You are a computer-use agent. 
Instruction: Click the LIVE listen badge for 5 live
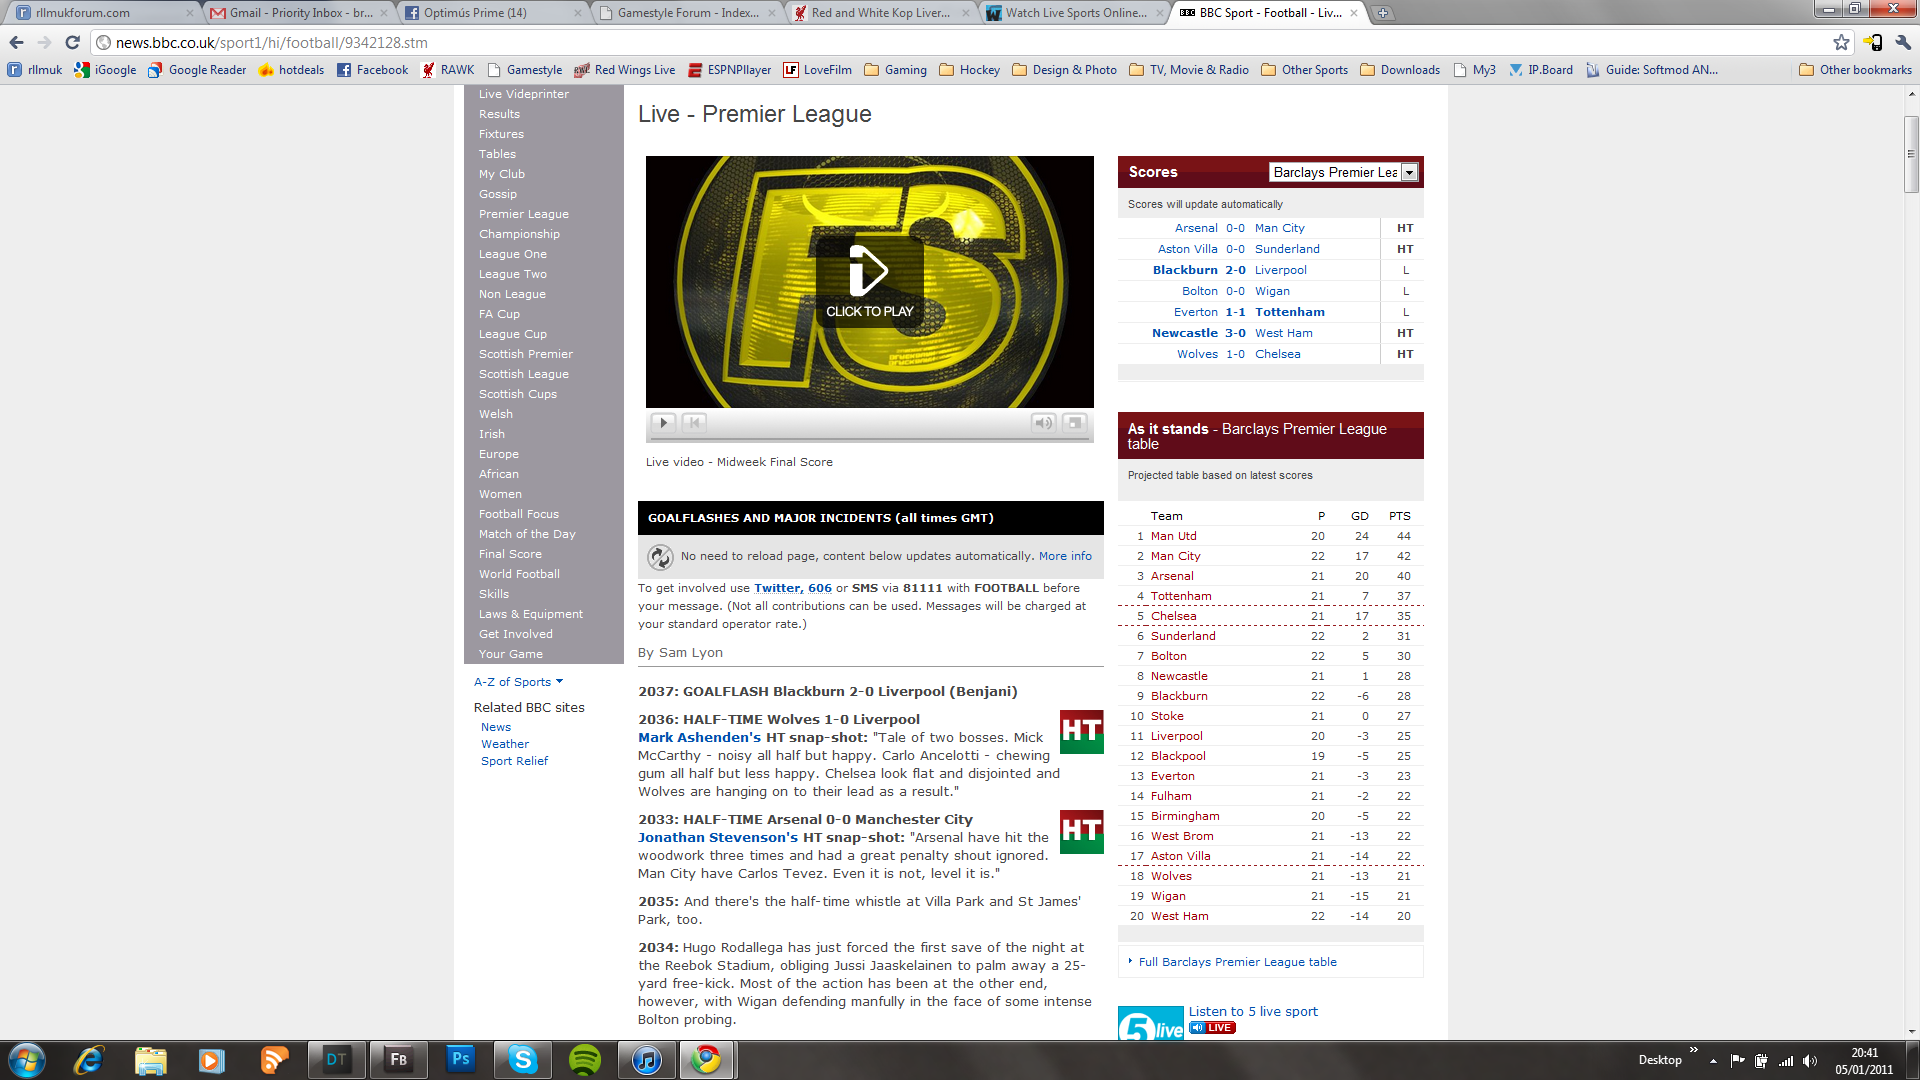coord(1213,1028)
